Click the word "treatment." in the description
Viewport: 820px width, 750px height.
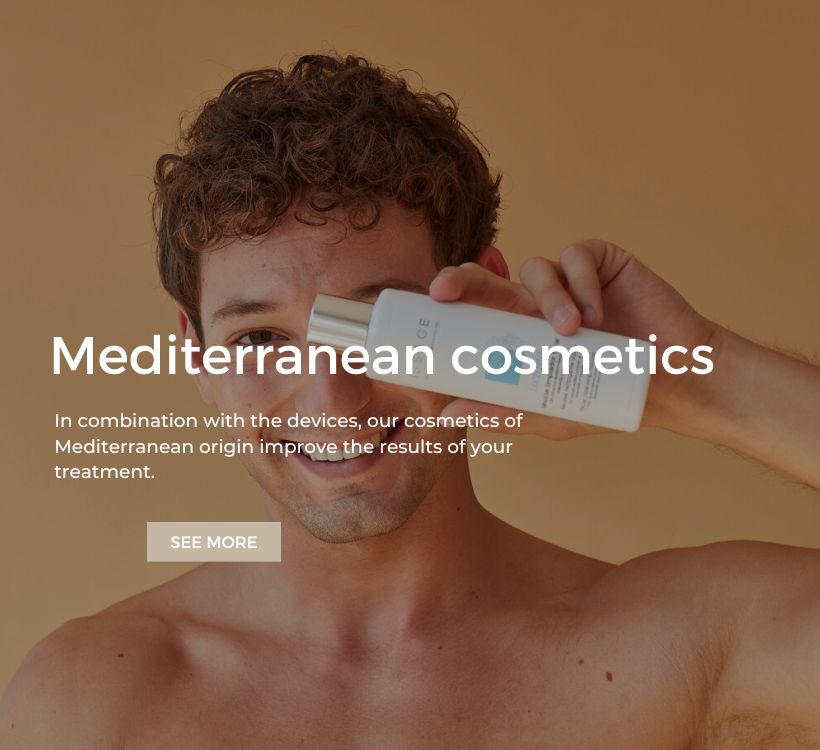105,472
